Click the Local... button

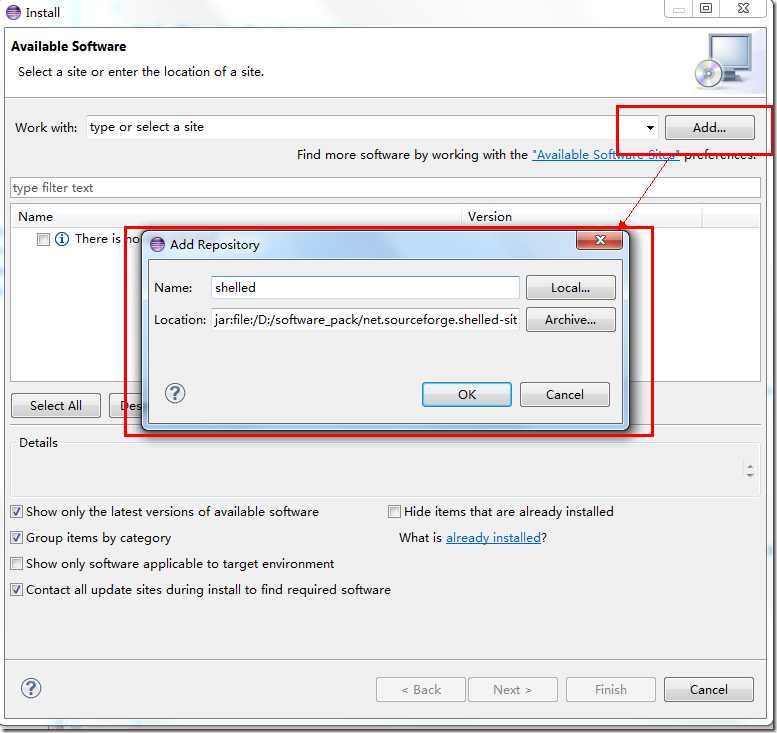(x=570, y=287)
